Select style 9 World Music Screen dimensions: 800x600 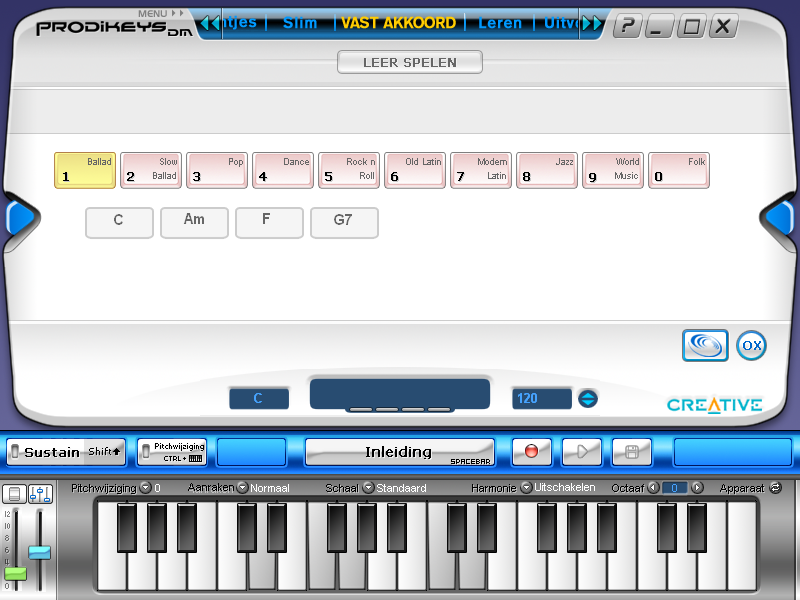(x=613, y=170)
